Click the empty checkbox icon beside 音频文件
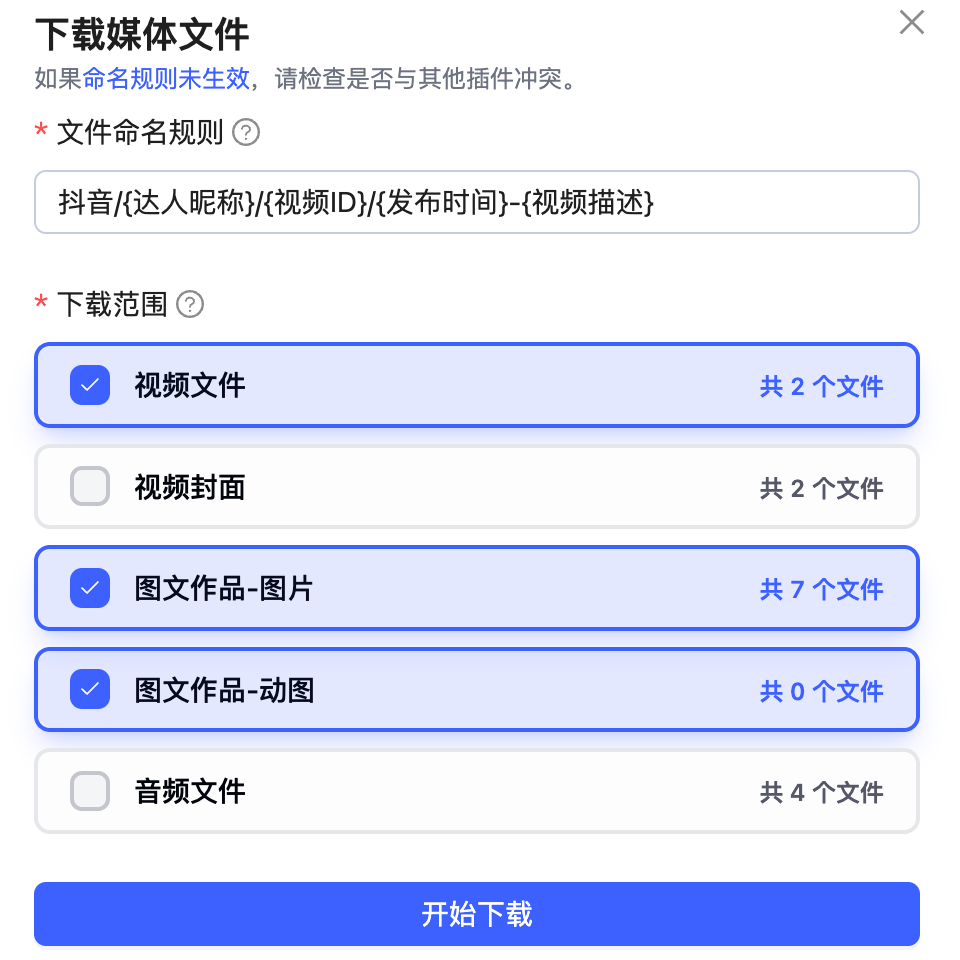The image size is (960, 960). coord(89,791)
